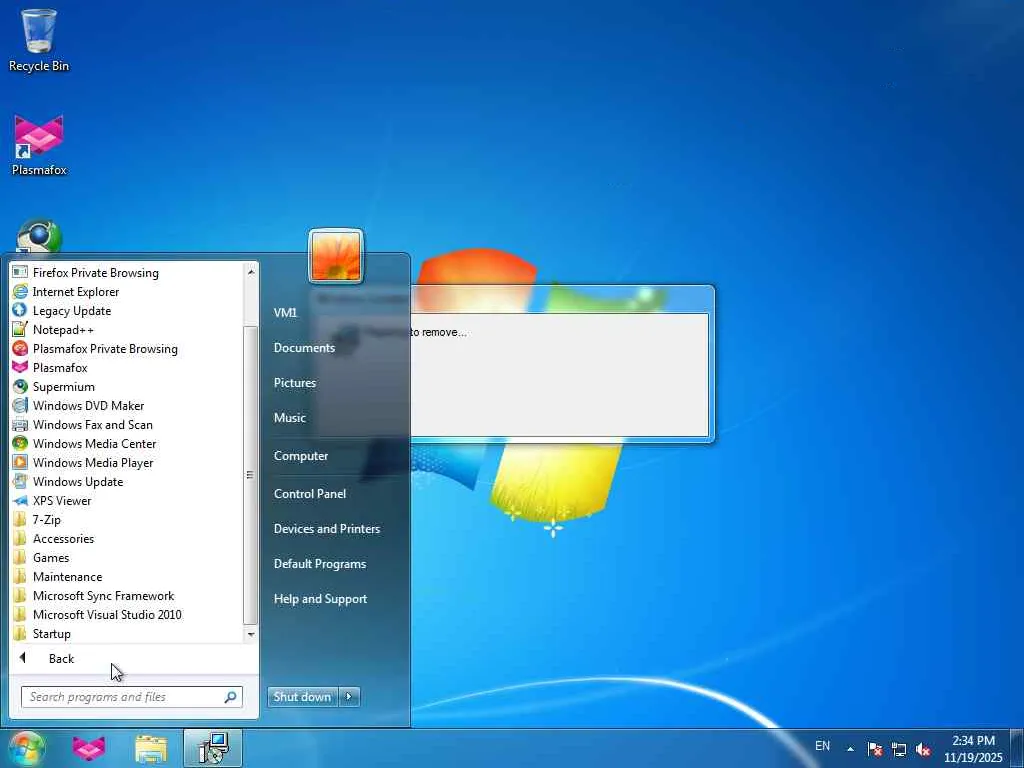Launch Plasmafox icon from Start menu list

[20, 367]
